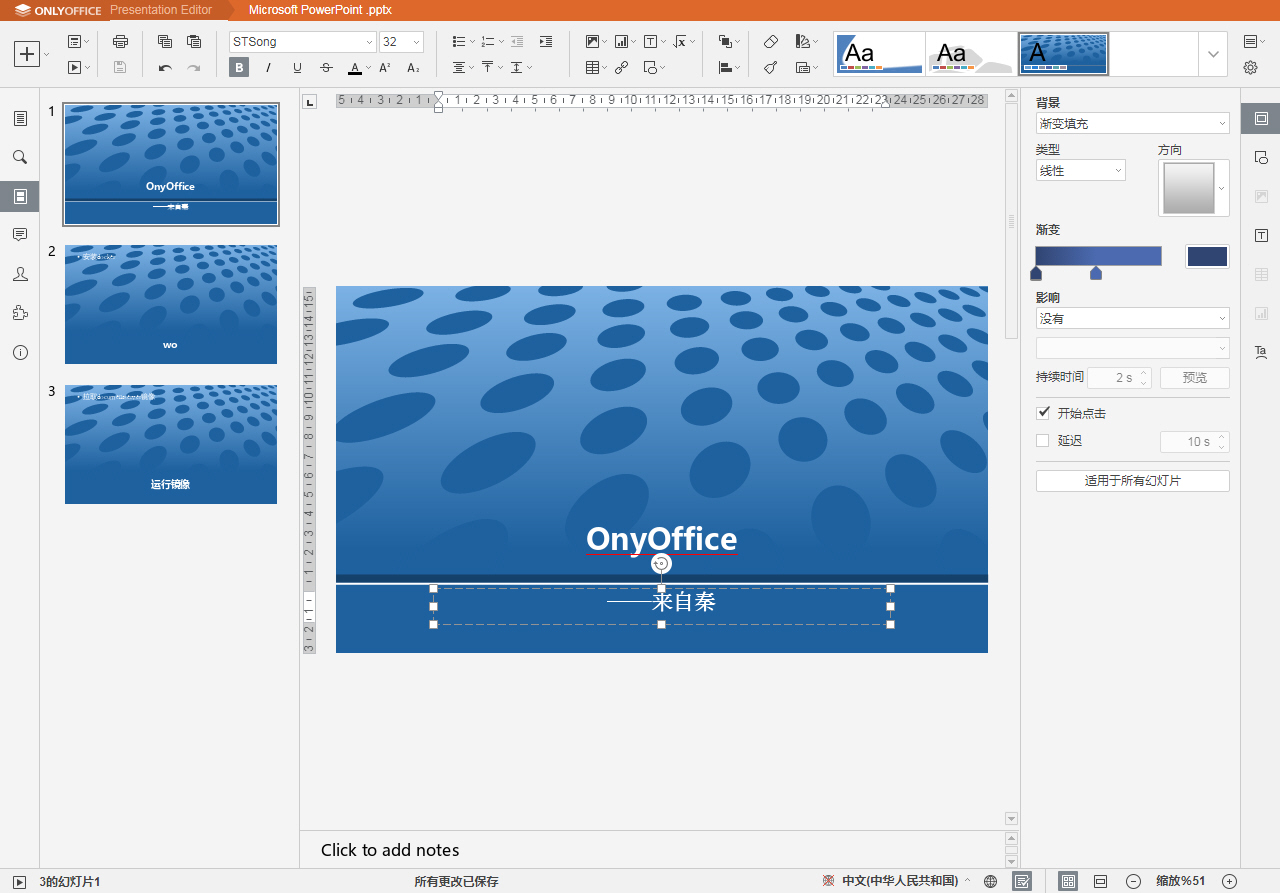Open font color dropdown arrow
This screenshot has height=893, width=1280.
click(x=368, y=68)
